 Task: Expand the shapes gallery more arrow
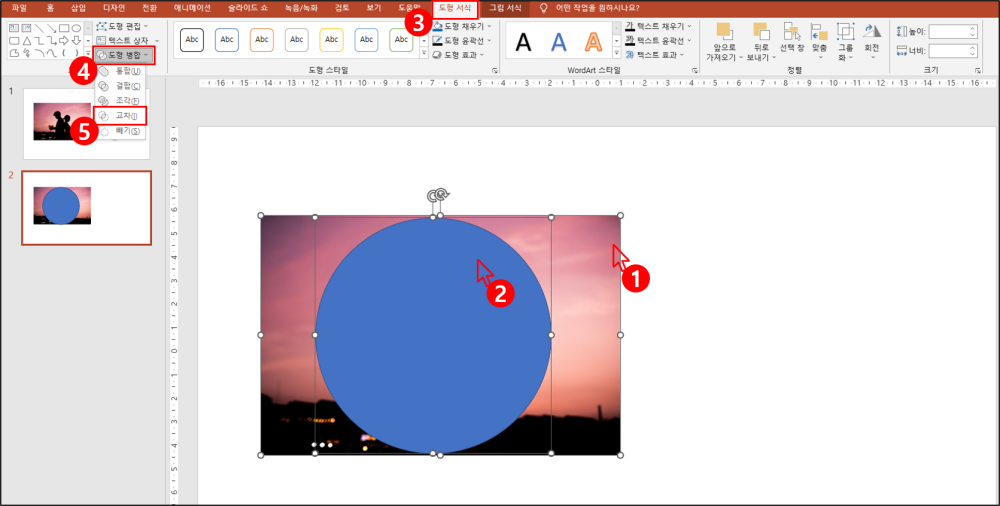[88, 54]
